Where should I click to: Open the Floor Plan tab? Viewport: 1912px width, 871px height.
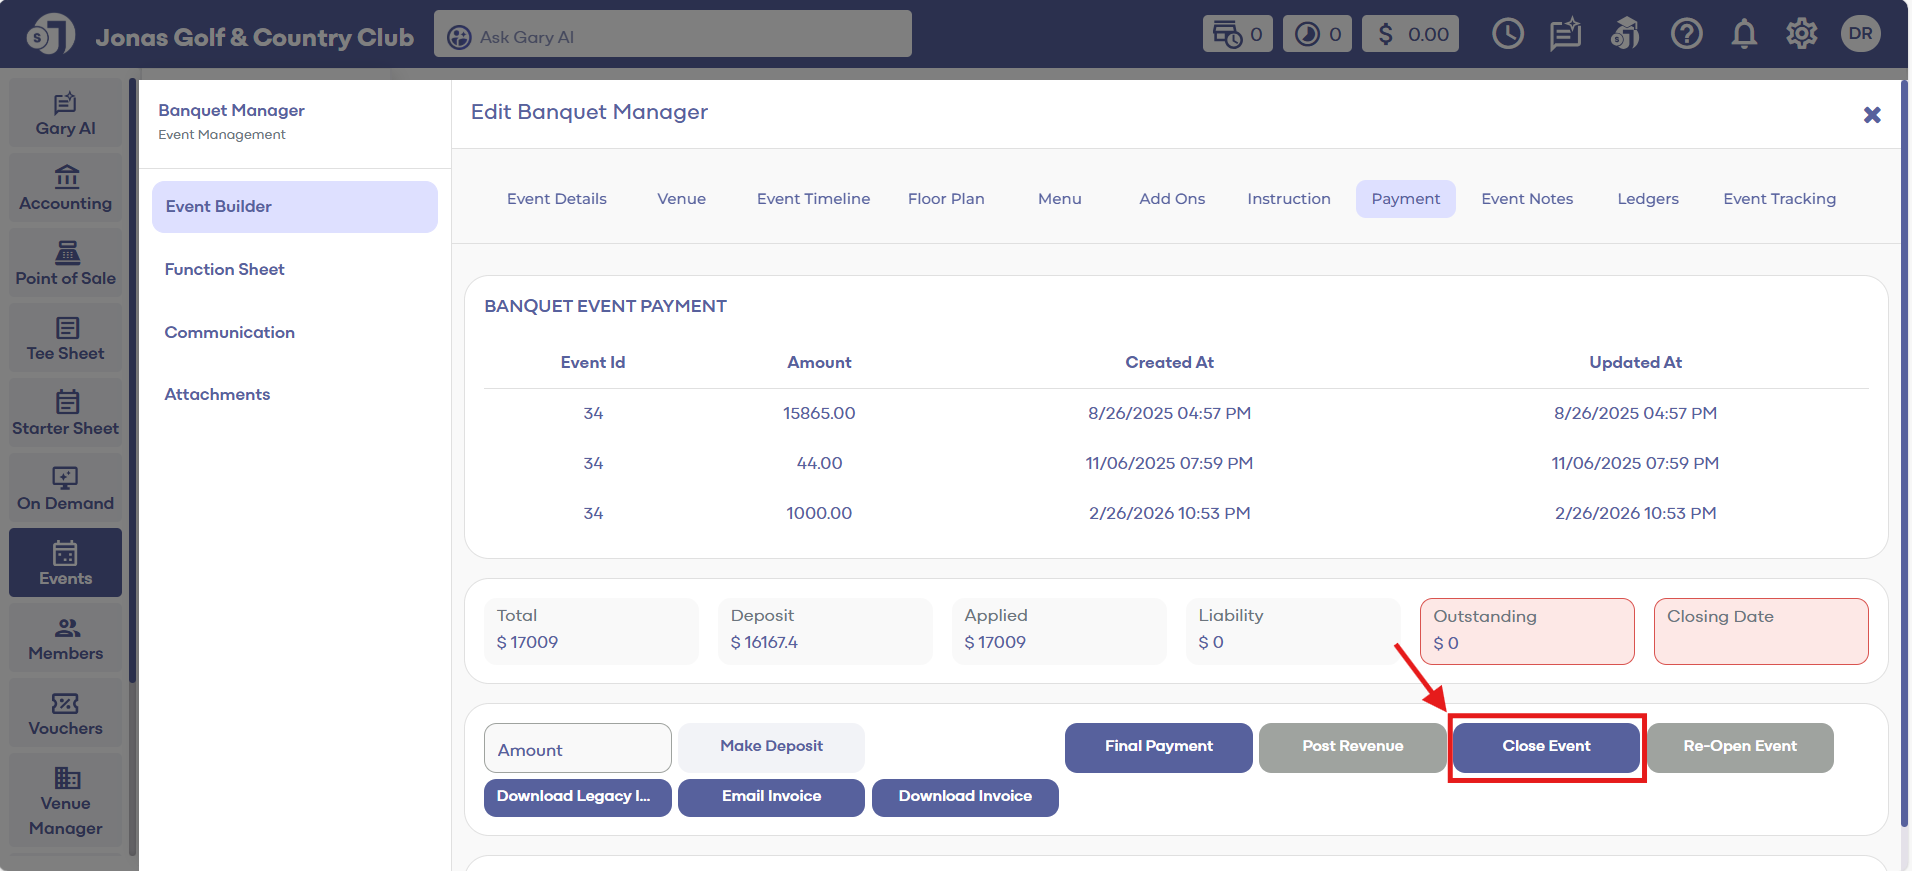pos(945,199)
